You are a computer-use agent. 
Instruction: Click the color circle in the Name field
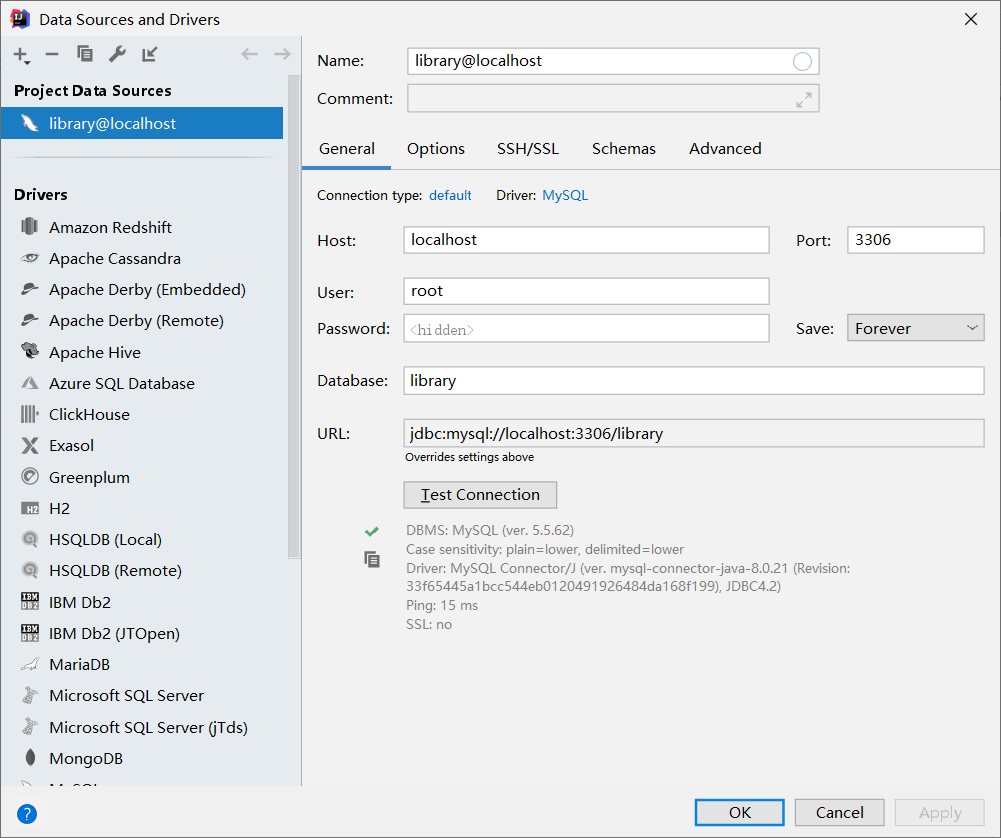[802, 61]
